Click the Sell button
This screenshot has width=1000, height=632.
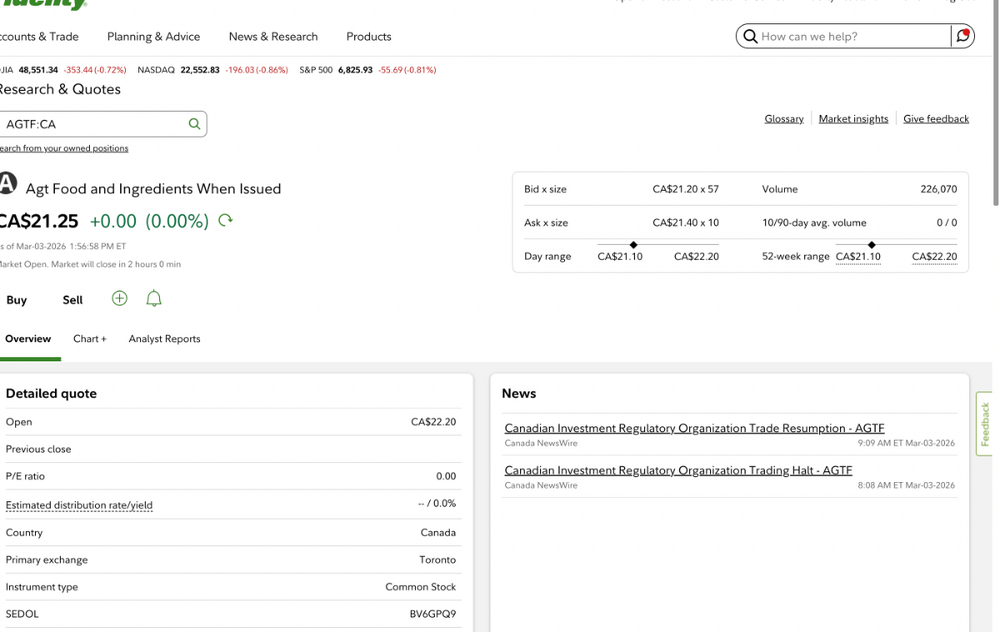[73, 300]
